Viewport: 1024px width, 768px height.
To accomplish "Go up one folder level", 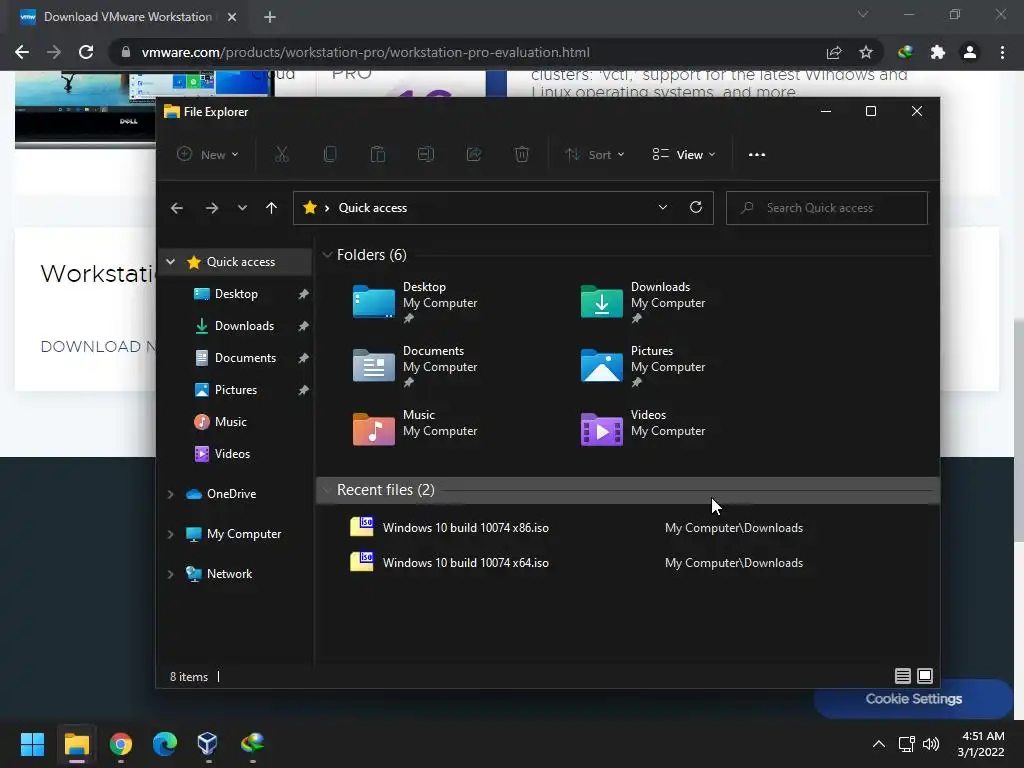I will tap(271, 208).
